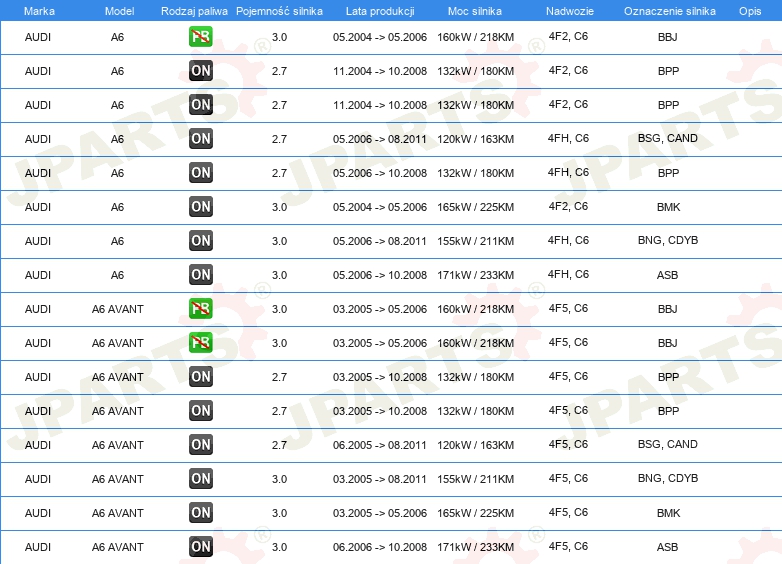Click body code 4F5, C6 in the ASB row
This screenshot has height=564, width=782.
(x=568, y=546)
